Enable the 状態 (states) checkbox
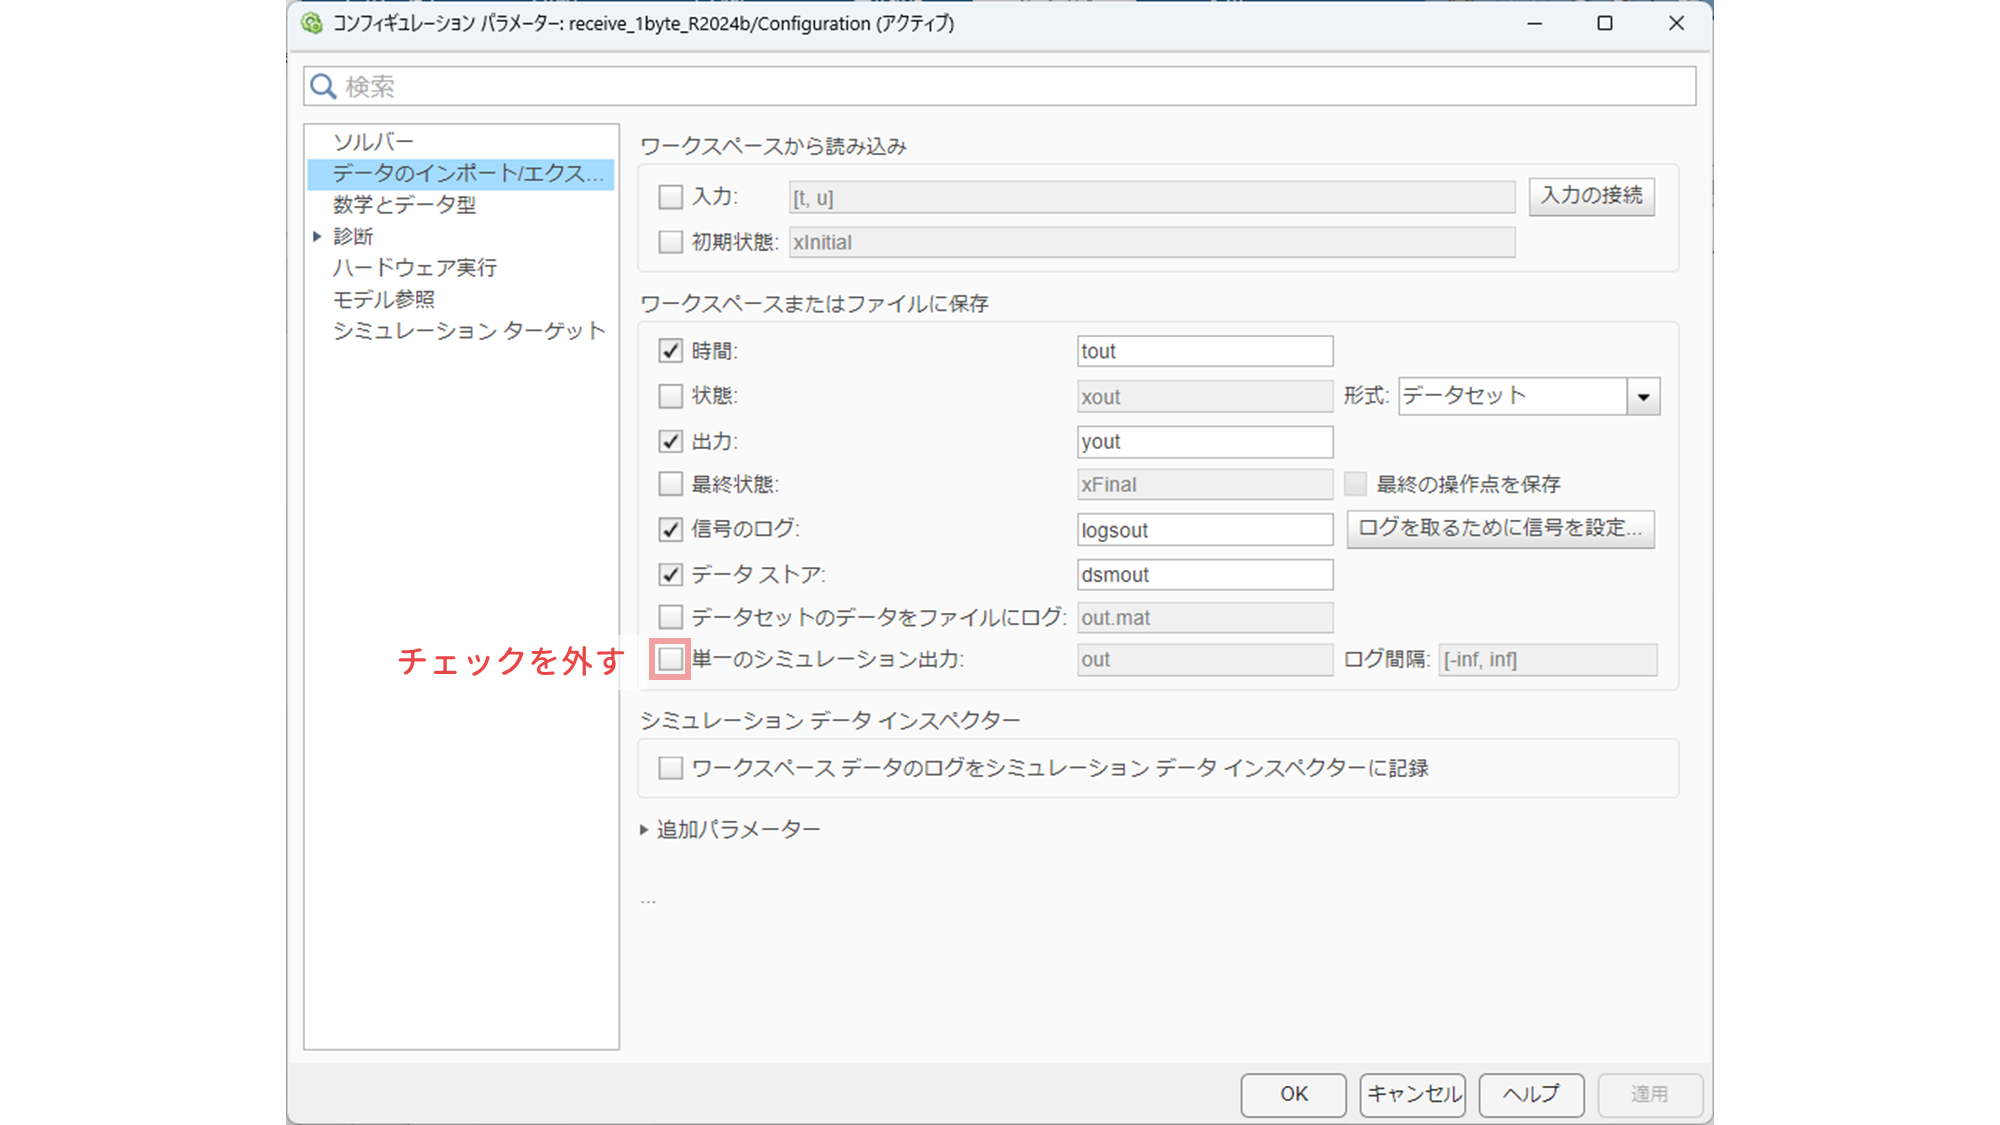 point(670,396)
